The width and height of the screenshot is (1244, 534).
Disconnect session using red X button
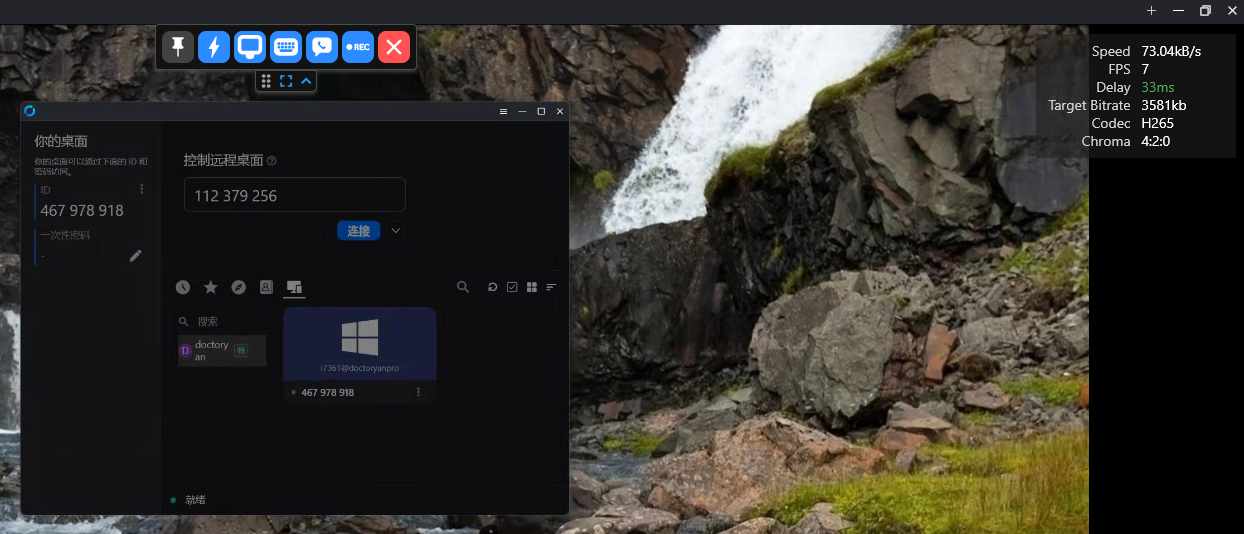(394, 47)
